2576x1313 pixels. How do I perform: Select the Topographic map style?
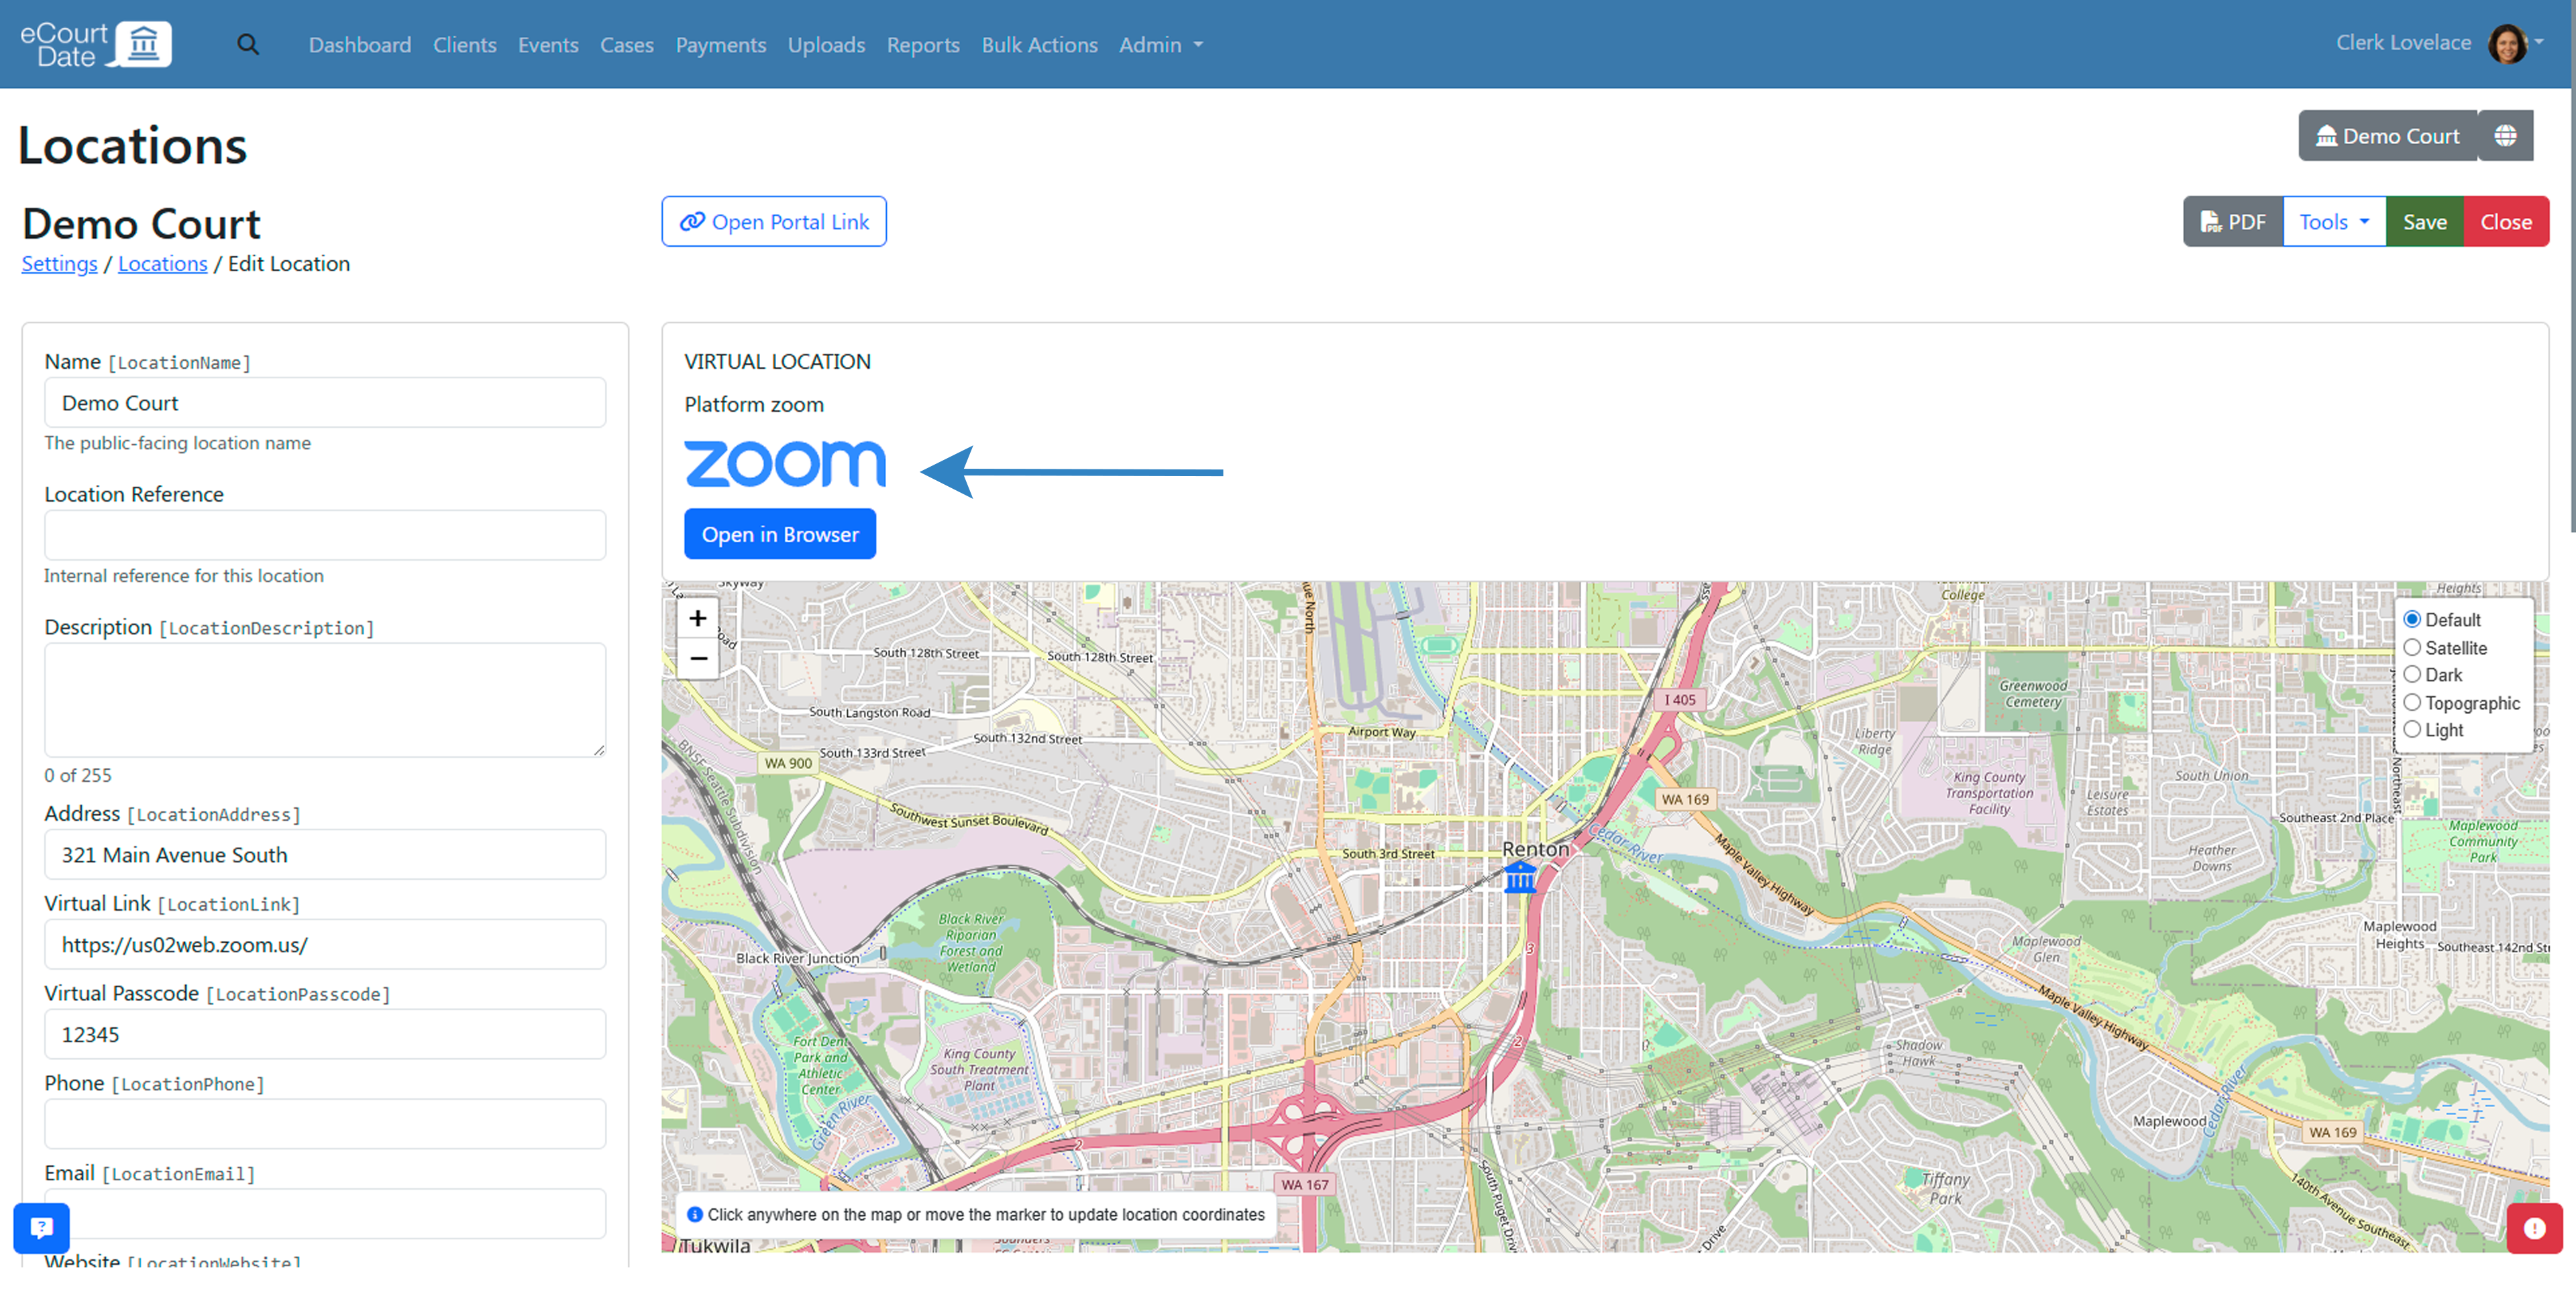click(x=2412, y=703)
